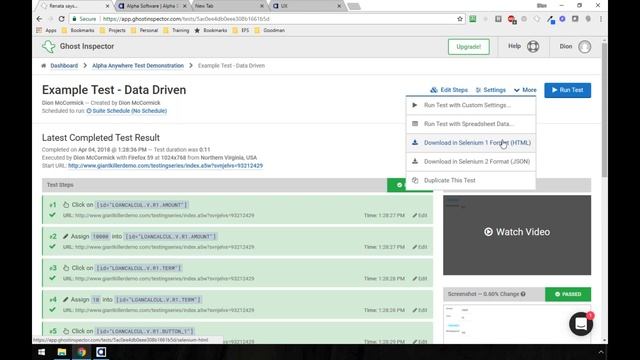Image resolution: width=640 pixels, height=360 pixels.
Task: Open the Training bookmark folder
Action: pyautogui.click(x=176, y=30)
